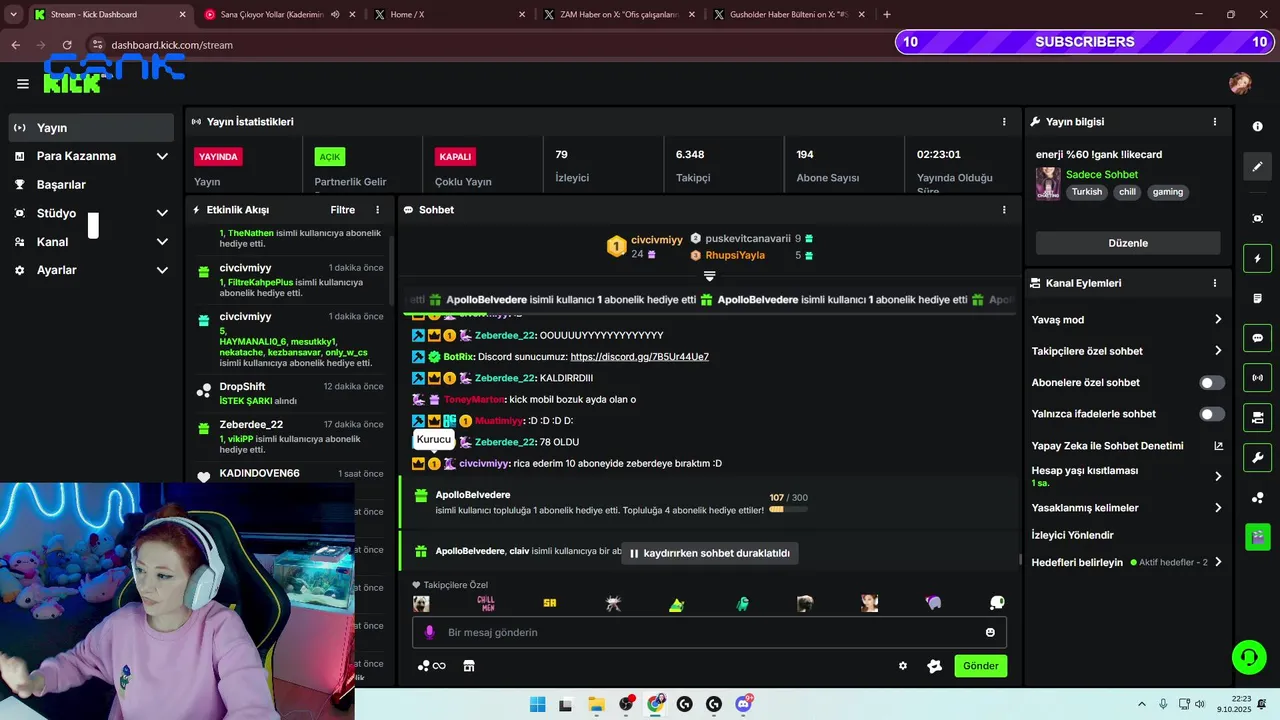Screen dimensions: 1280x720
Task: Open Hedefleri belirleyin goals arrow
Action: click(1218, 562)
